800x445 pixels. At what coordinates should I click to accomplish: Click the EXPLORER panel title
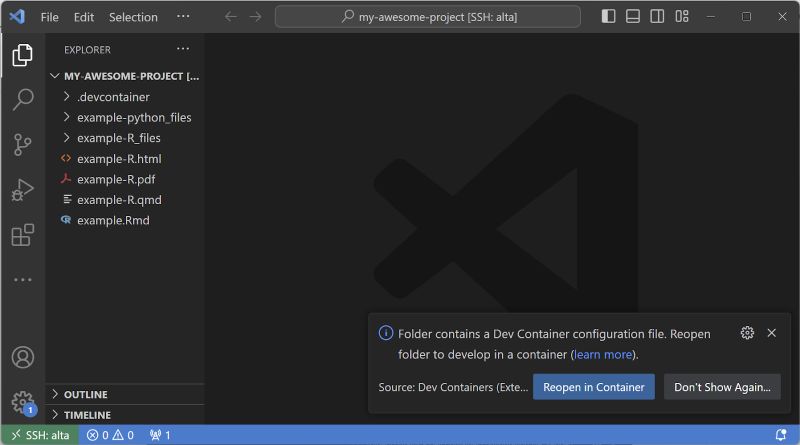87,50
